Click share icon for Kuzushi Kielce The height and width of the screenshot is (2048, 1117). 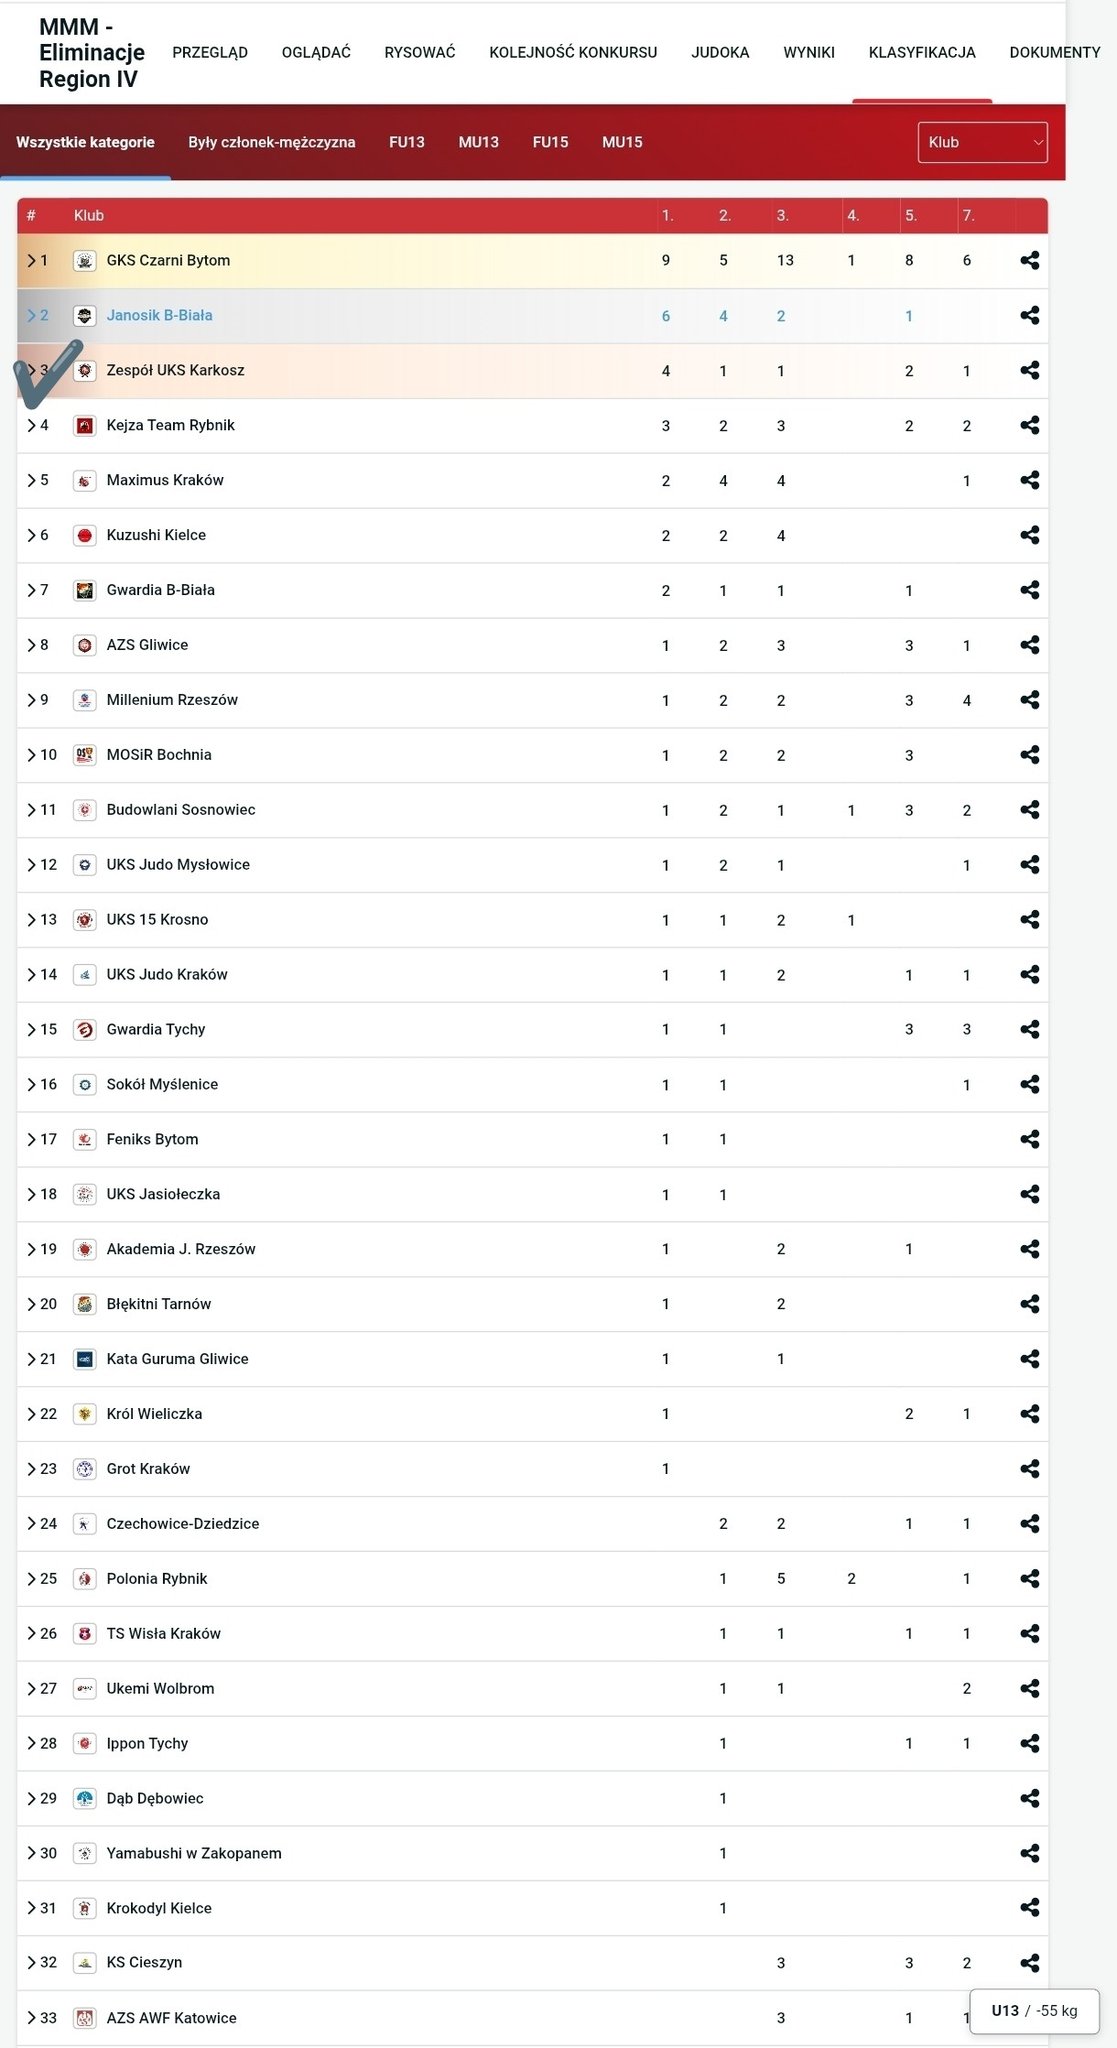pyautogui.click(x=1029, y=535)
